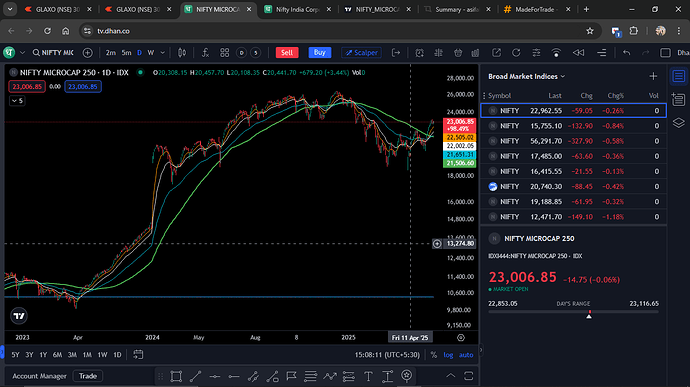Screen dimensions: 690x387
Task: Open the go-to-date calendar icon
Action: coord(138,355)
